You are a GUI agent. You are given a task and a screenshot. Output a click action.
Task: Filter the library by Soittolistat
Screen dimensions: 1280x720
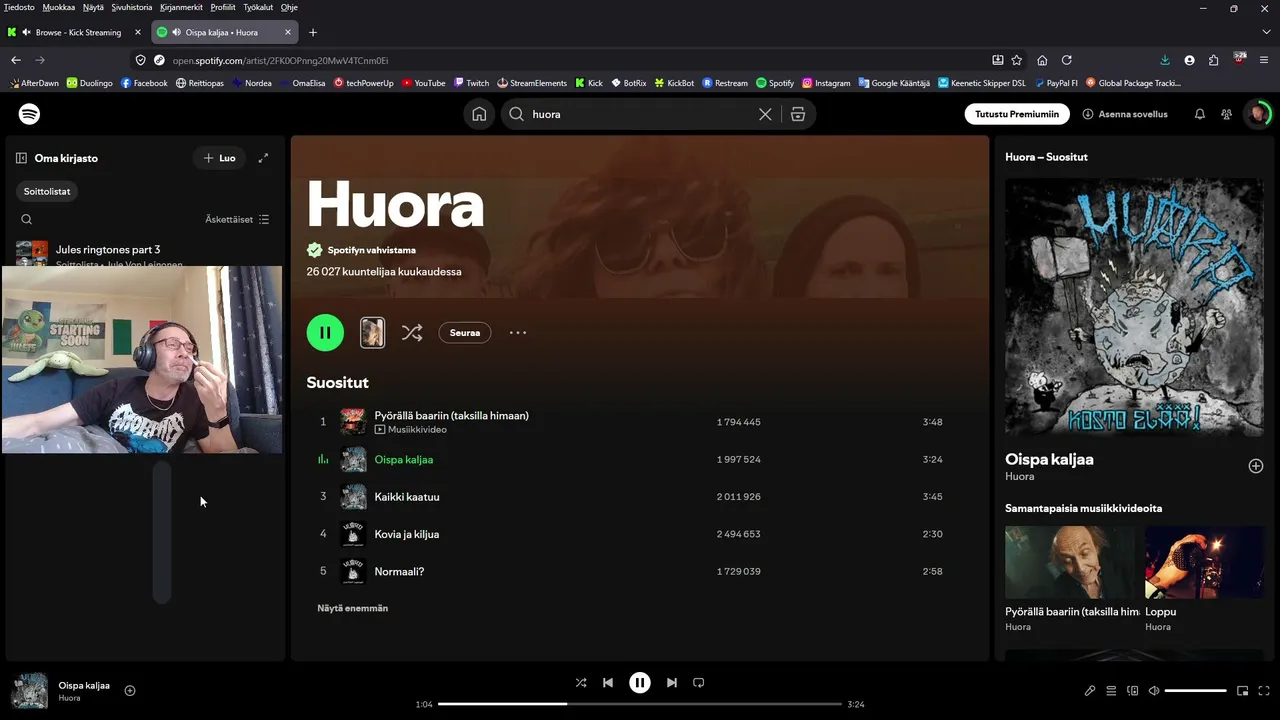click(47, 191)
